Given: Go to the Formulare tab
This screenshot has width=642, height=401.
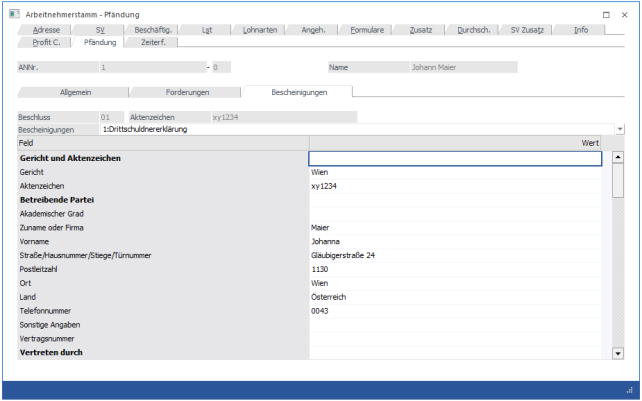Looking at the screenshot, I should click(x=365, y=30).
